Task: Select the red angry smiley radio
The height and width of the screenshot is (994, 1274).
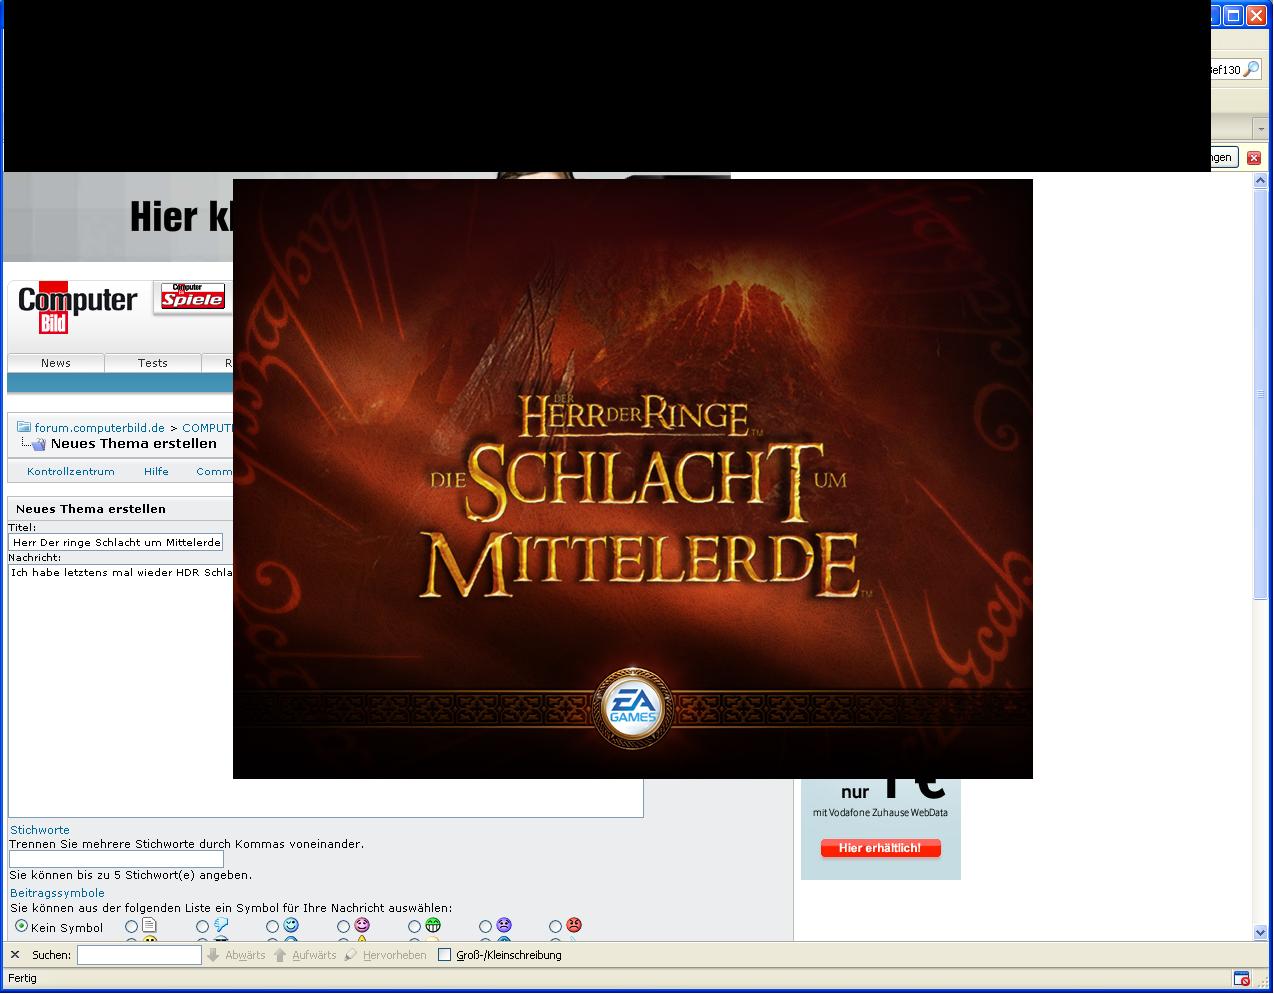Action: pyautogui.click(x=555, y=927)
